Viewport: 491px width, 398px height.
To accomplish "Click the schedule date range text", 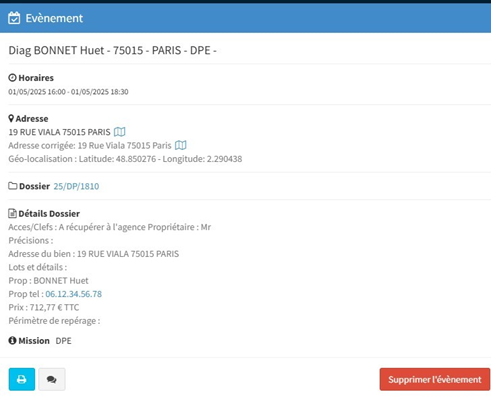I will (x=68, y=92).
